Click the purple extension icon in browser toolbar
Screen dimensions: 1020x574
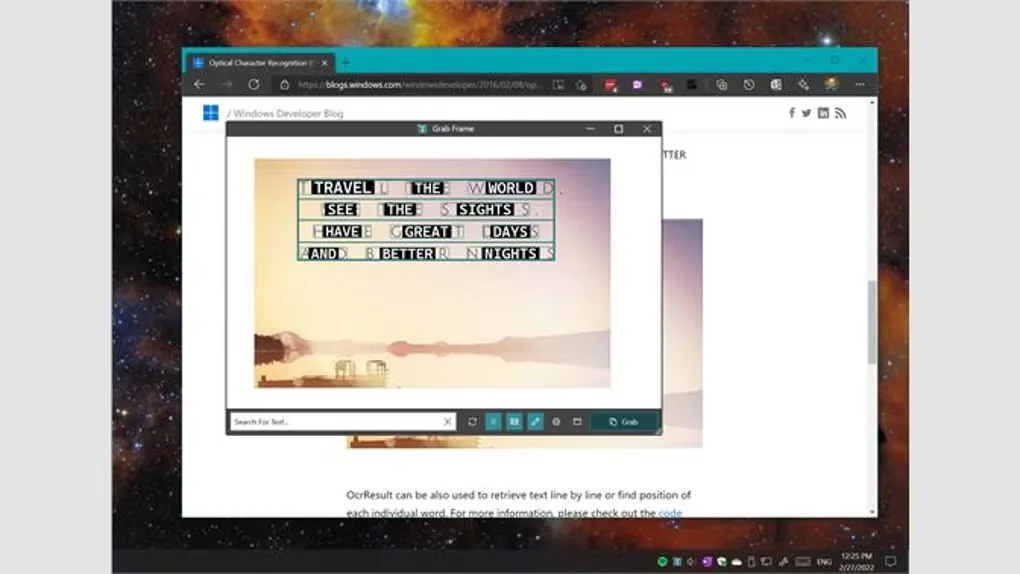[x=638, y=85]
